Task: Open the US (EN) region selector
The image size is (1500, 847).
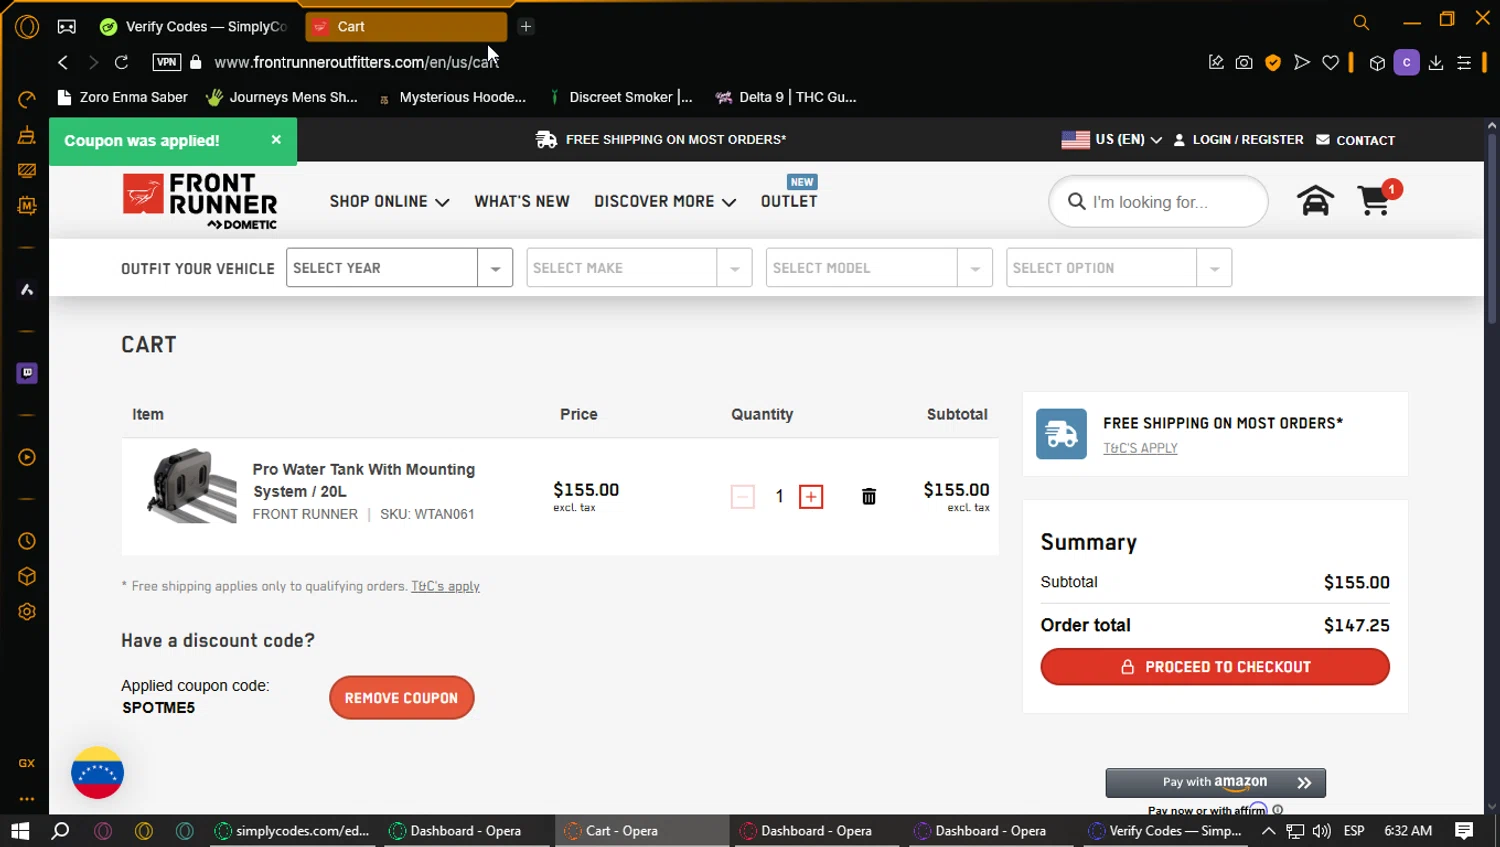Action: [1112, 140]
